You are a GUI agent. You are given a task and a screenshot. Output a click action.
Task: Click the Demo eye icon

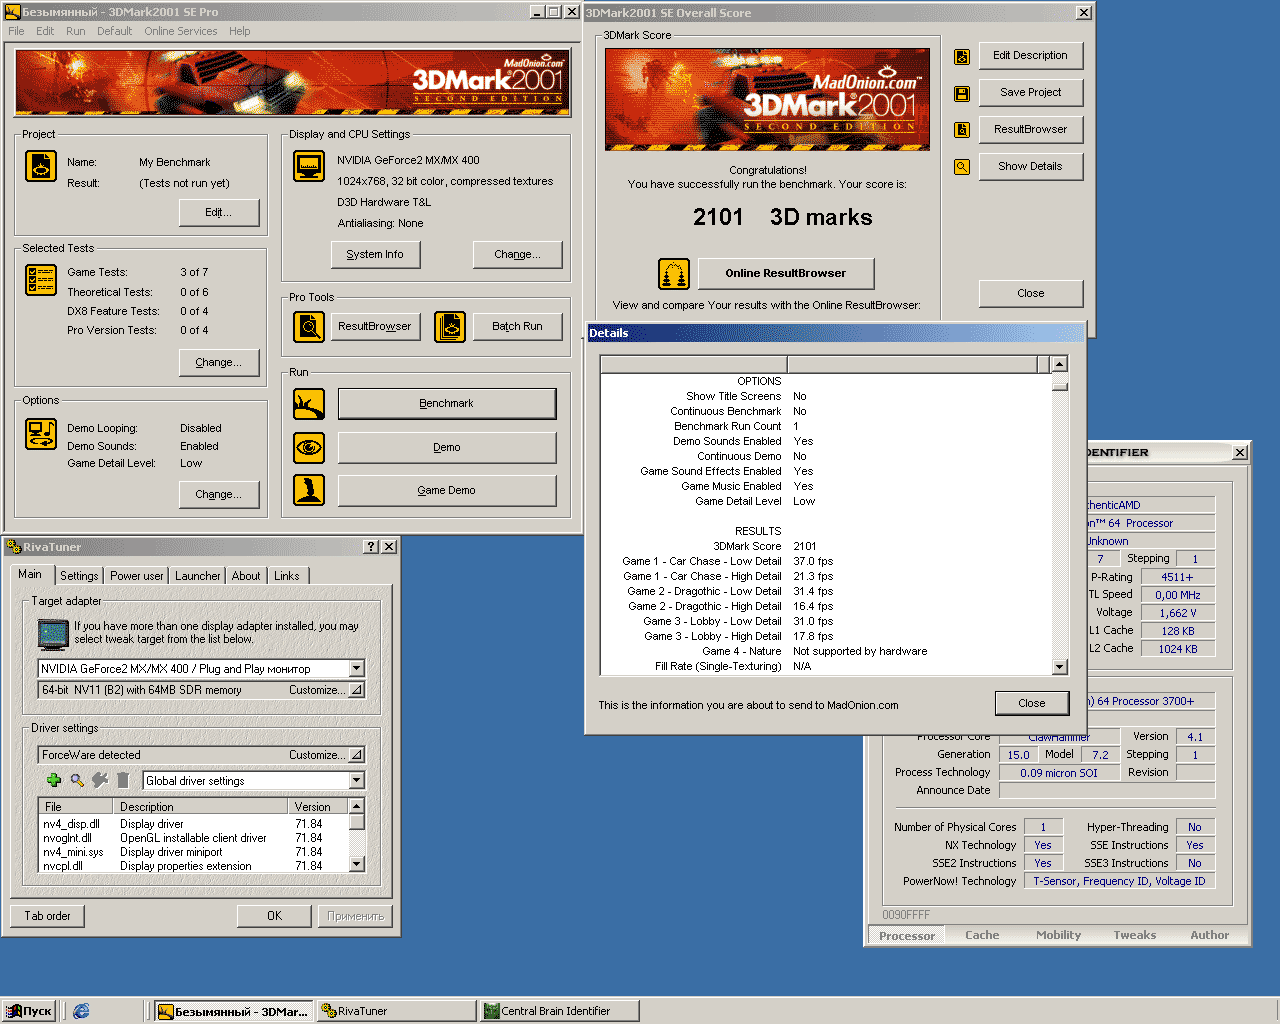[x=309, y=447]
